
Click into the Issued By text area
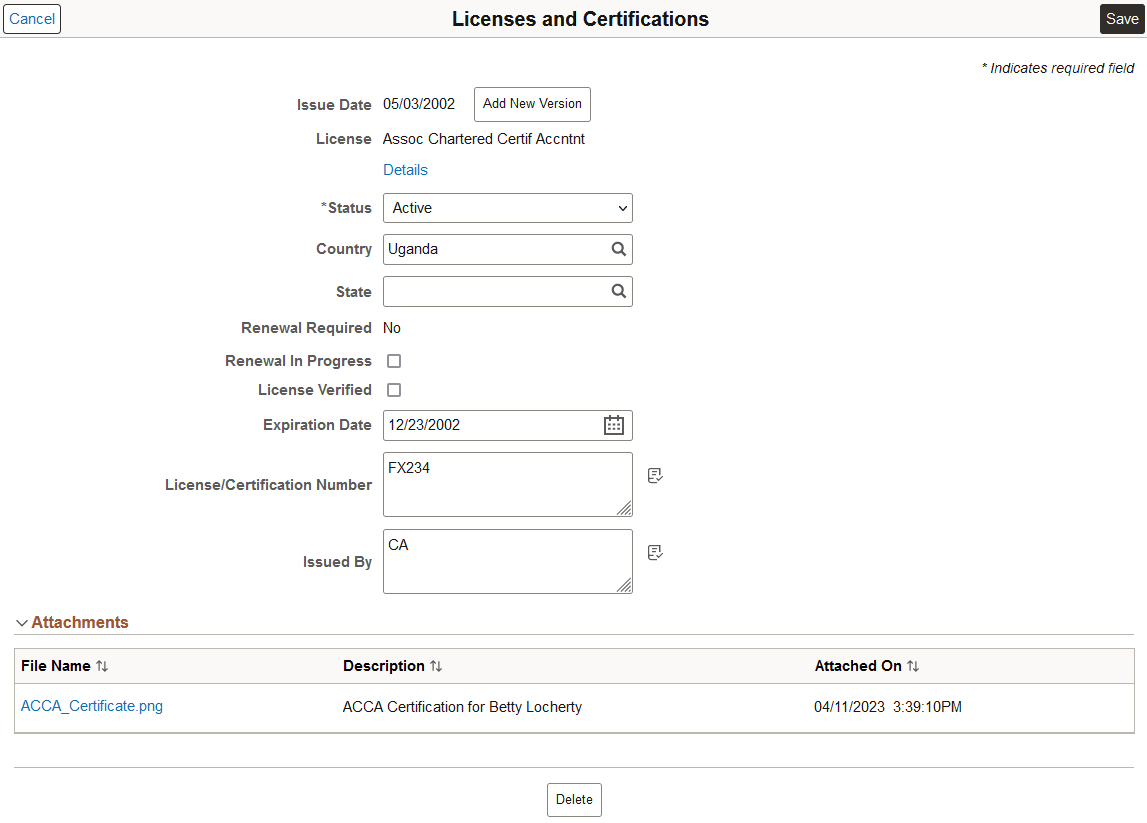tap(508, 561)
